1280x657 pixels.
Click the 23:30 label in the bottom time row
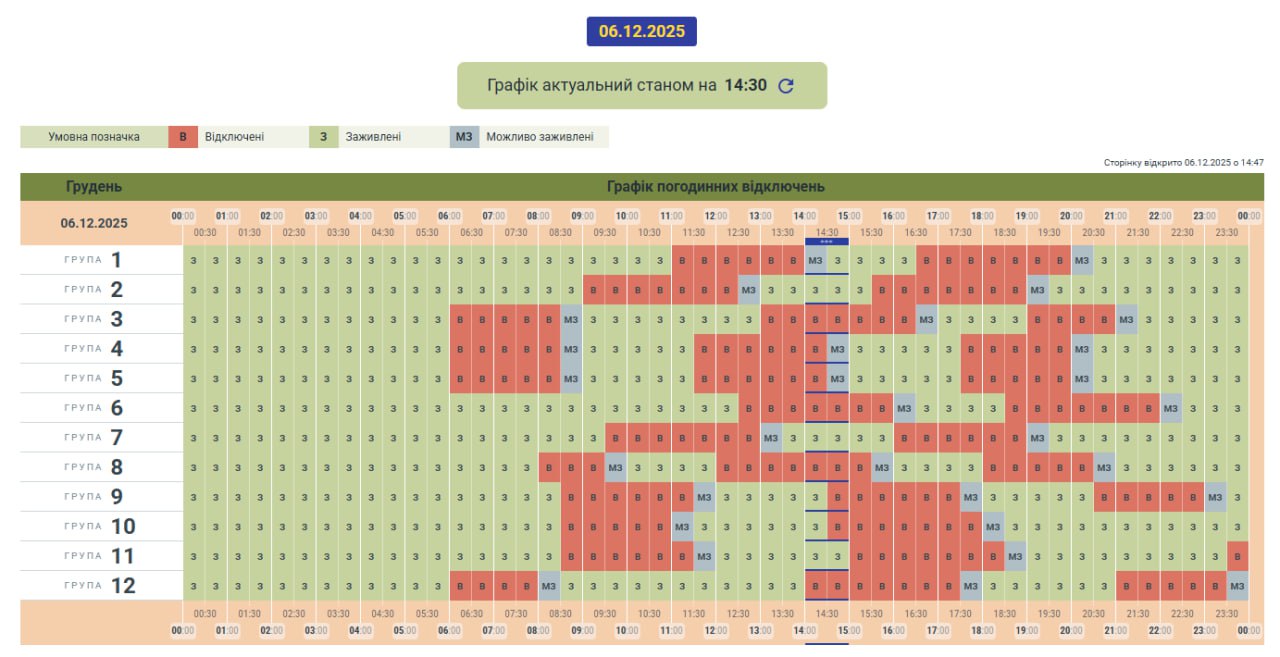click(1226, 614)
